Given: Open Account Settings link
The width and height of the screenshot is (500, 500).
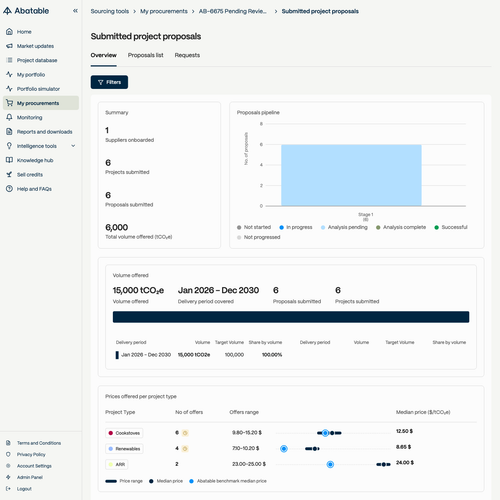Looking at the screenshot, I should tap(34, 466).
